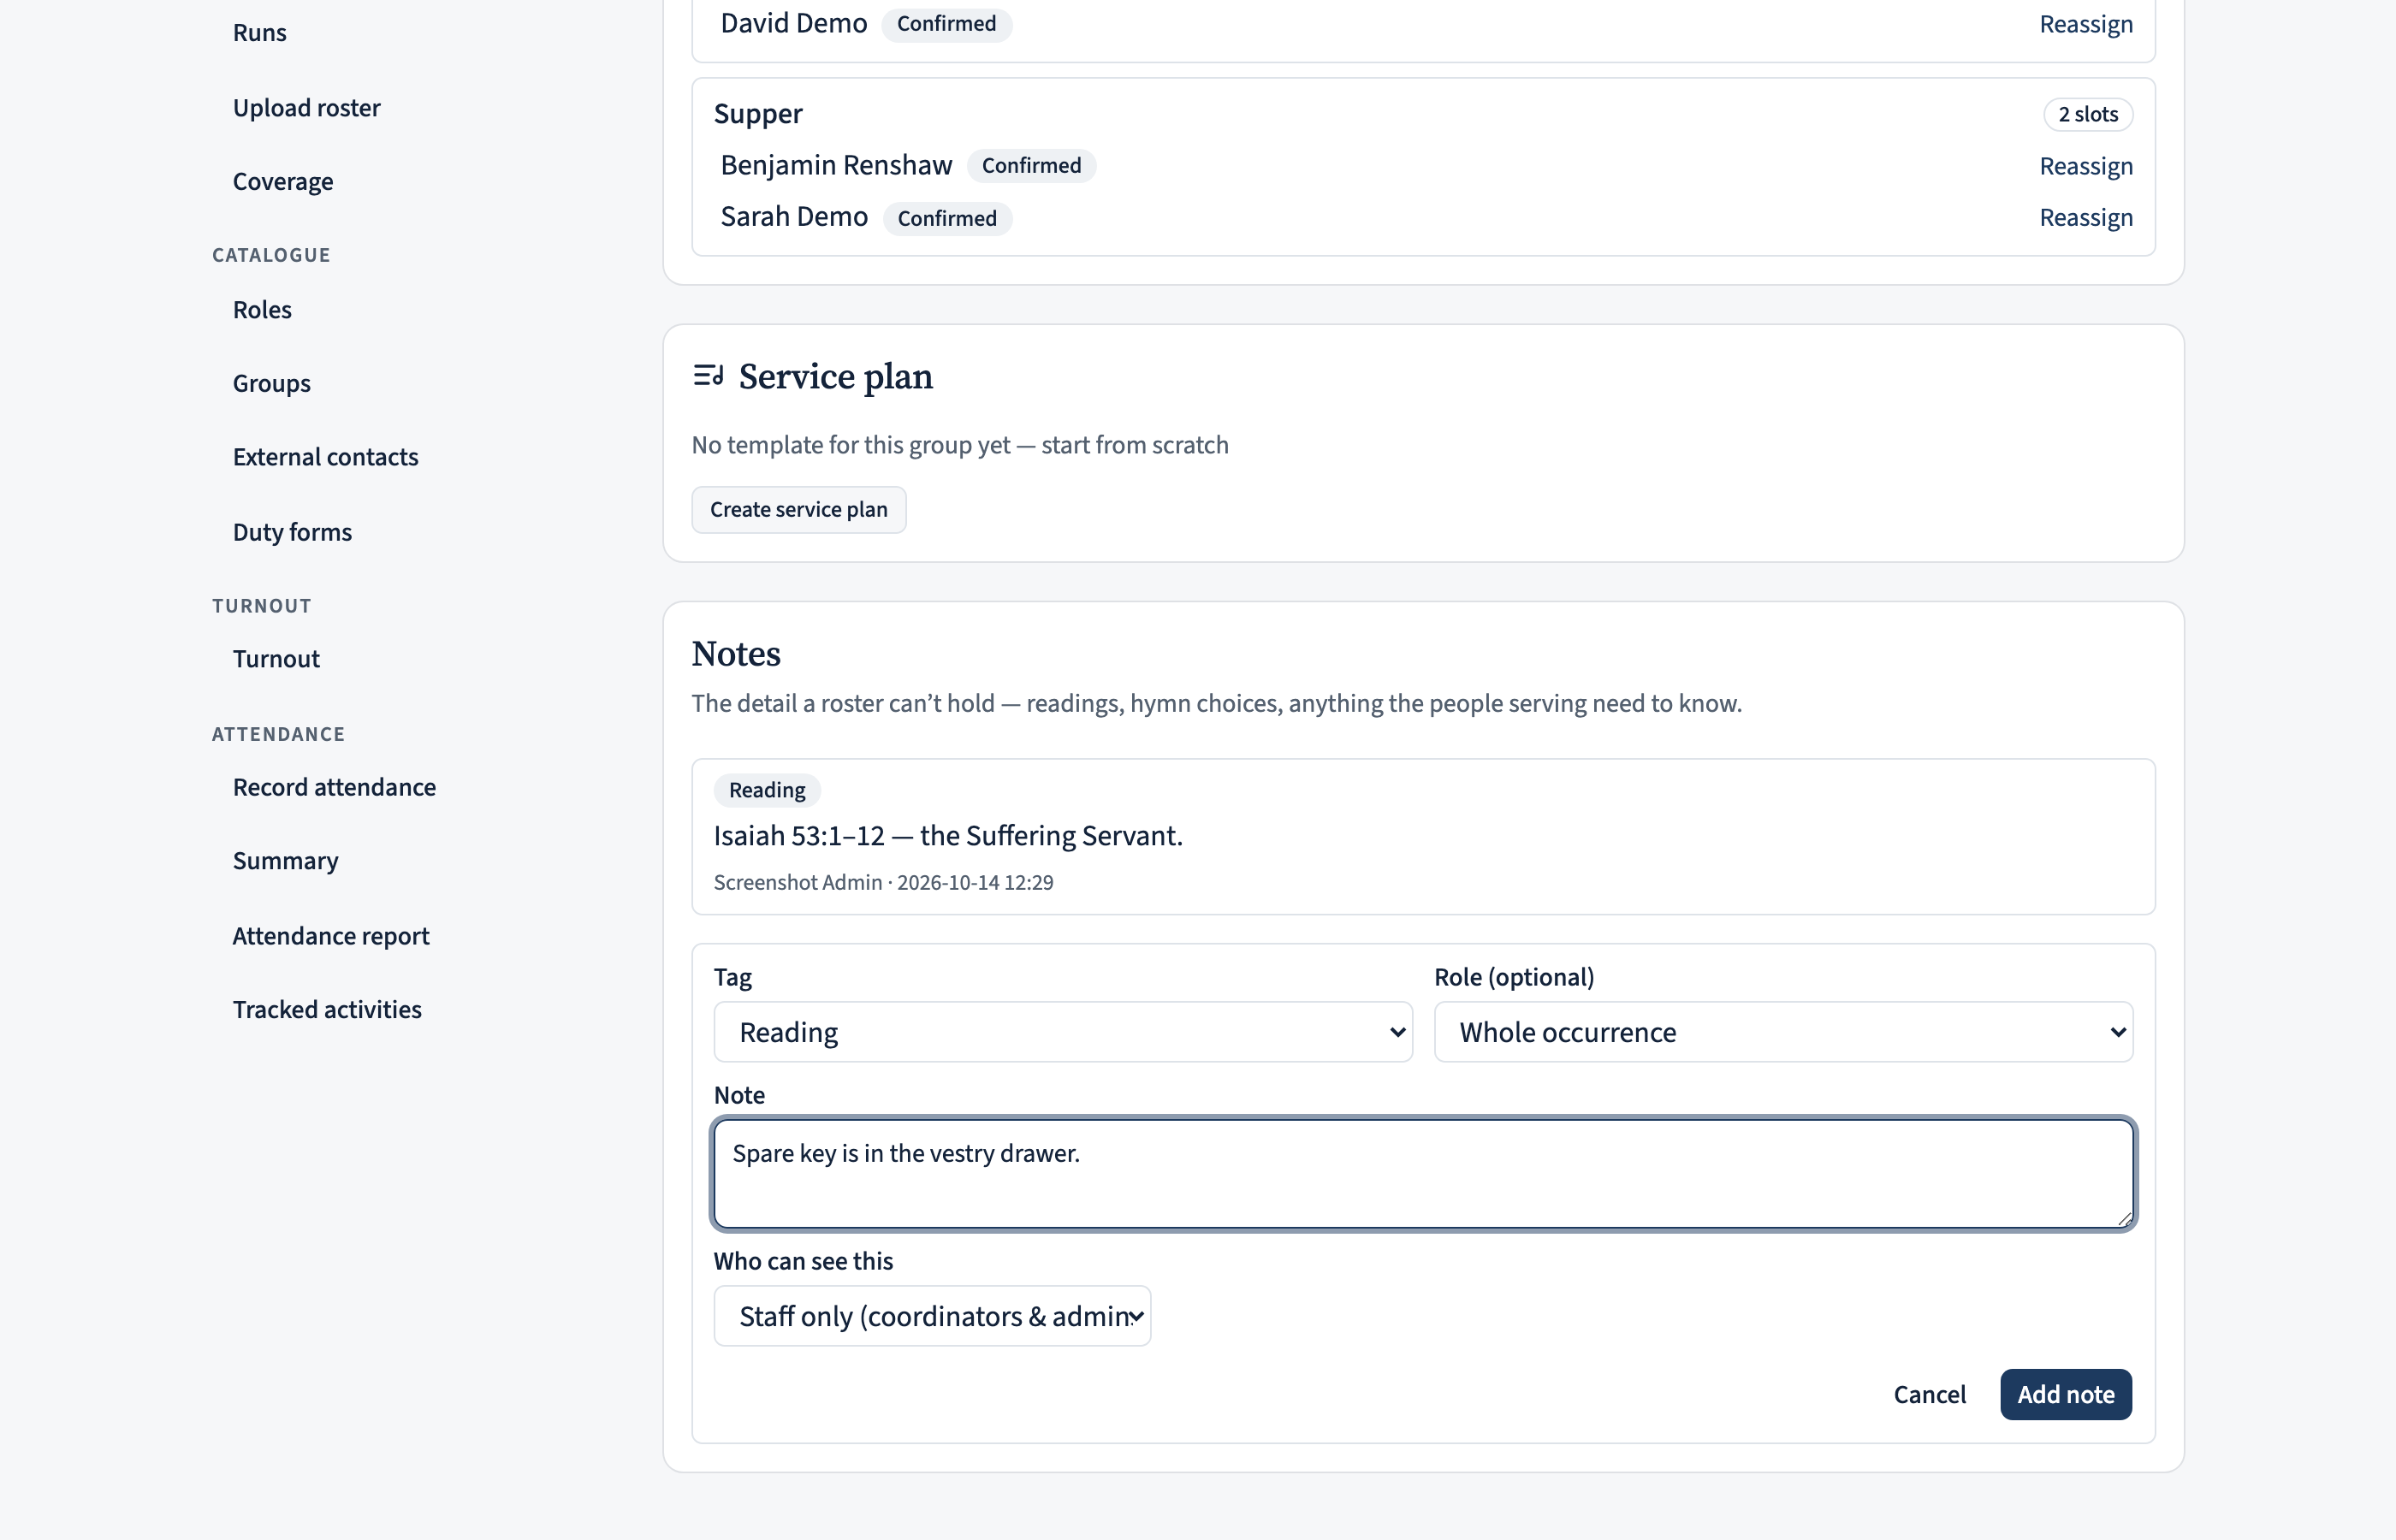Cancel the new note form
The image size is (2396, 1540).
(1929, 1394)
